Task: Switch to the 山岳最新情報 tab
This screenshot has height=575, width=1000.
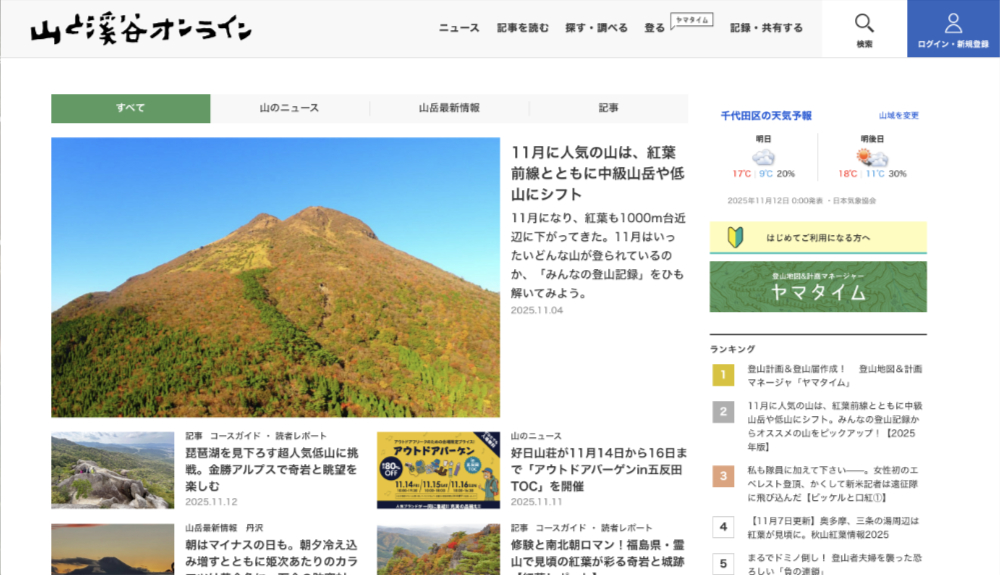Action: point(449,108)
